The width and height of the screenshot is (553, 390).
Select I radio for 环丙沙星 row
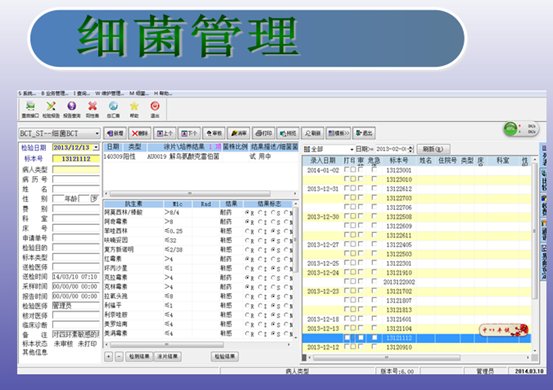pos(260,268)
